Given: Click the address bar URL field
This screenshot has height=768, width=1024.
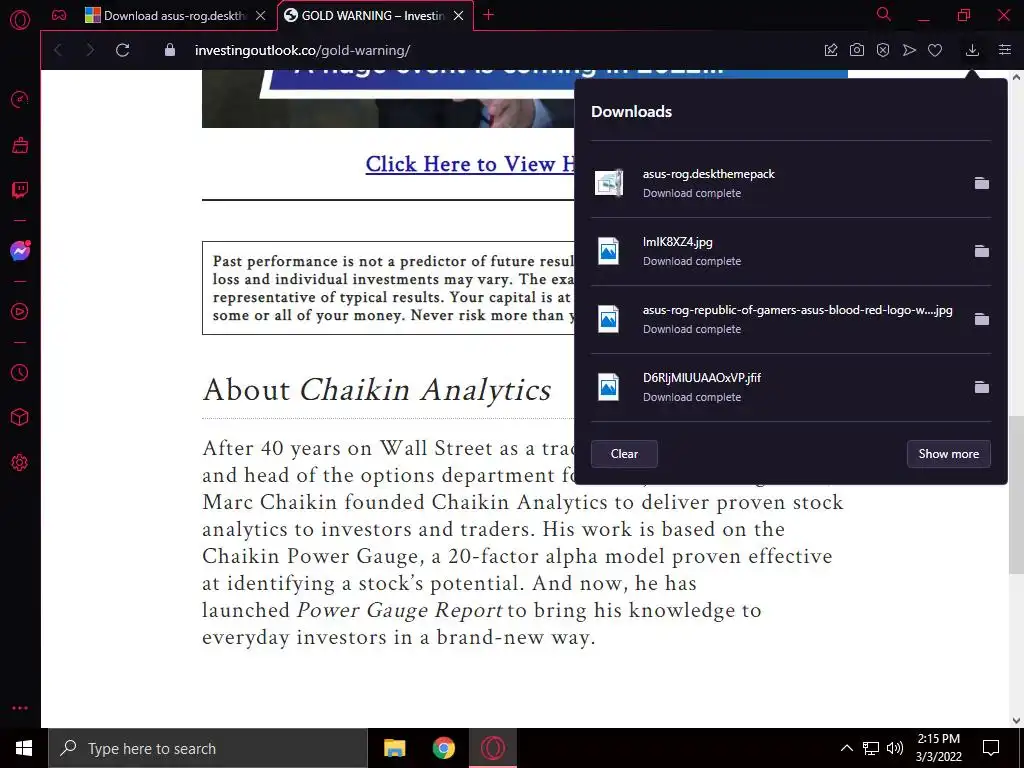Looking at the screenshot, I should 496,50.
